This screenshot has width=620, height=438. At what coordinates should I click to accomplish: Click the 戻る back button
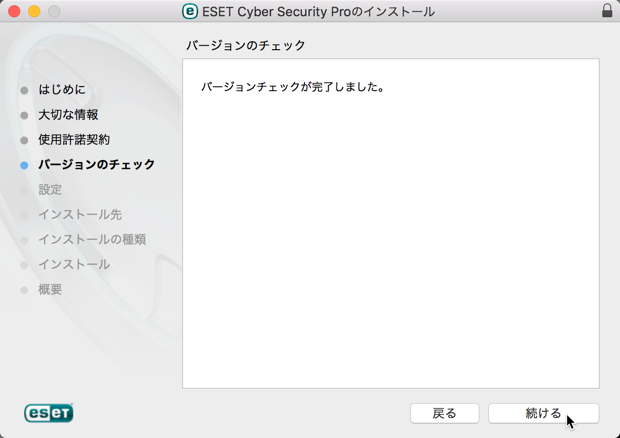click(445, 413)
